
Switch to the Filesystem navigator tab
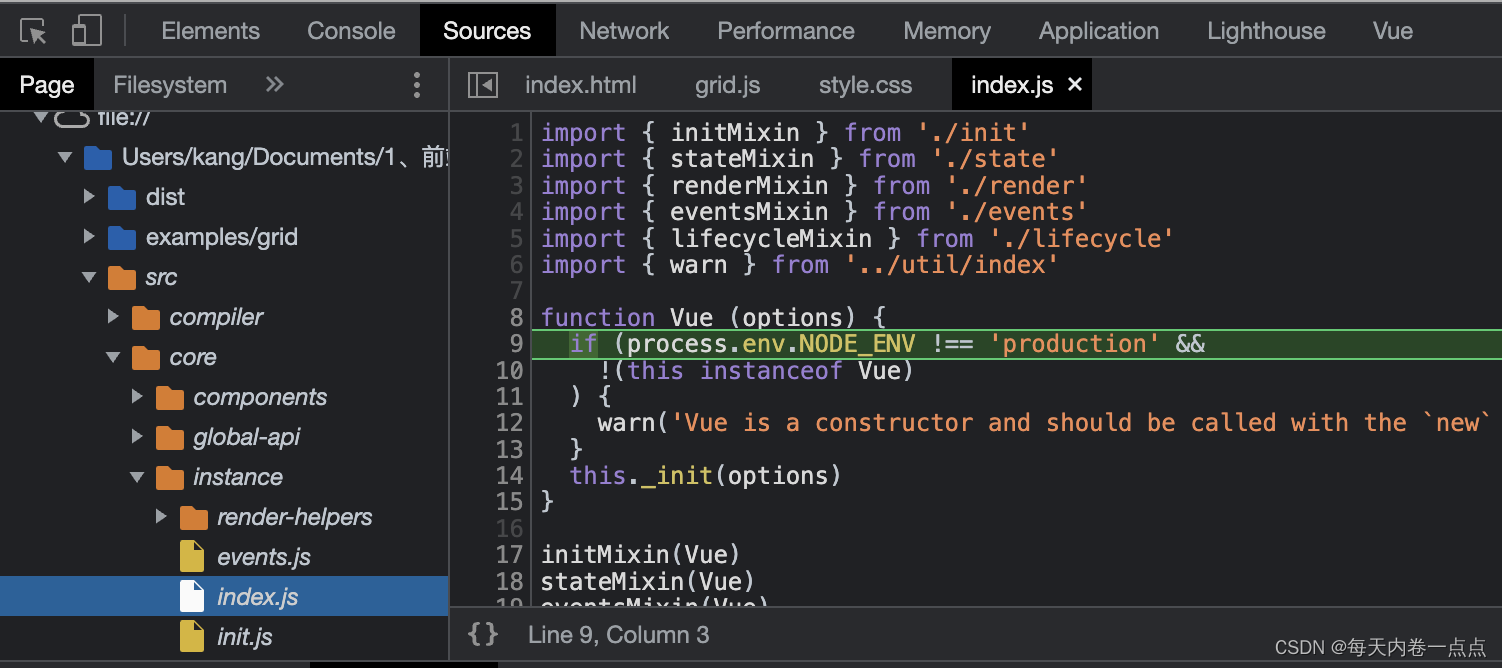click(170, 85)
